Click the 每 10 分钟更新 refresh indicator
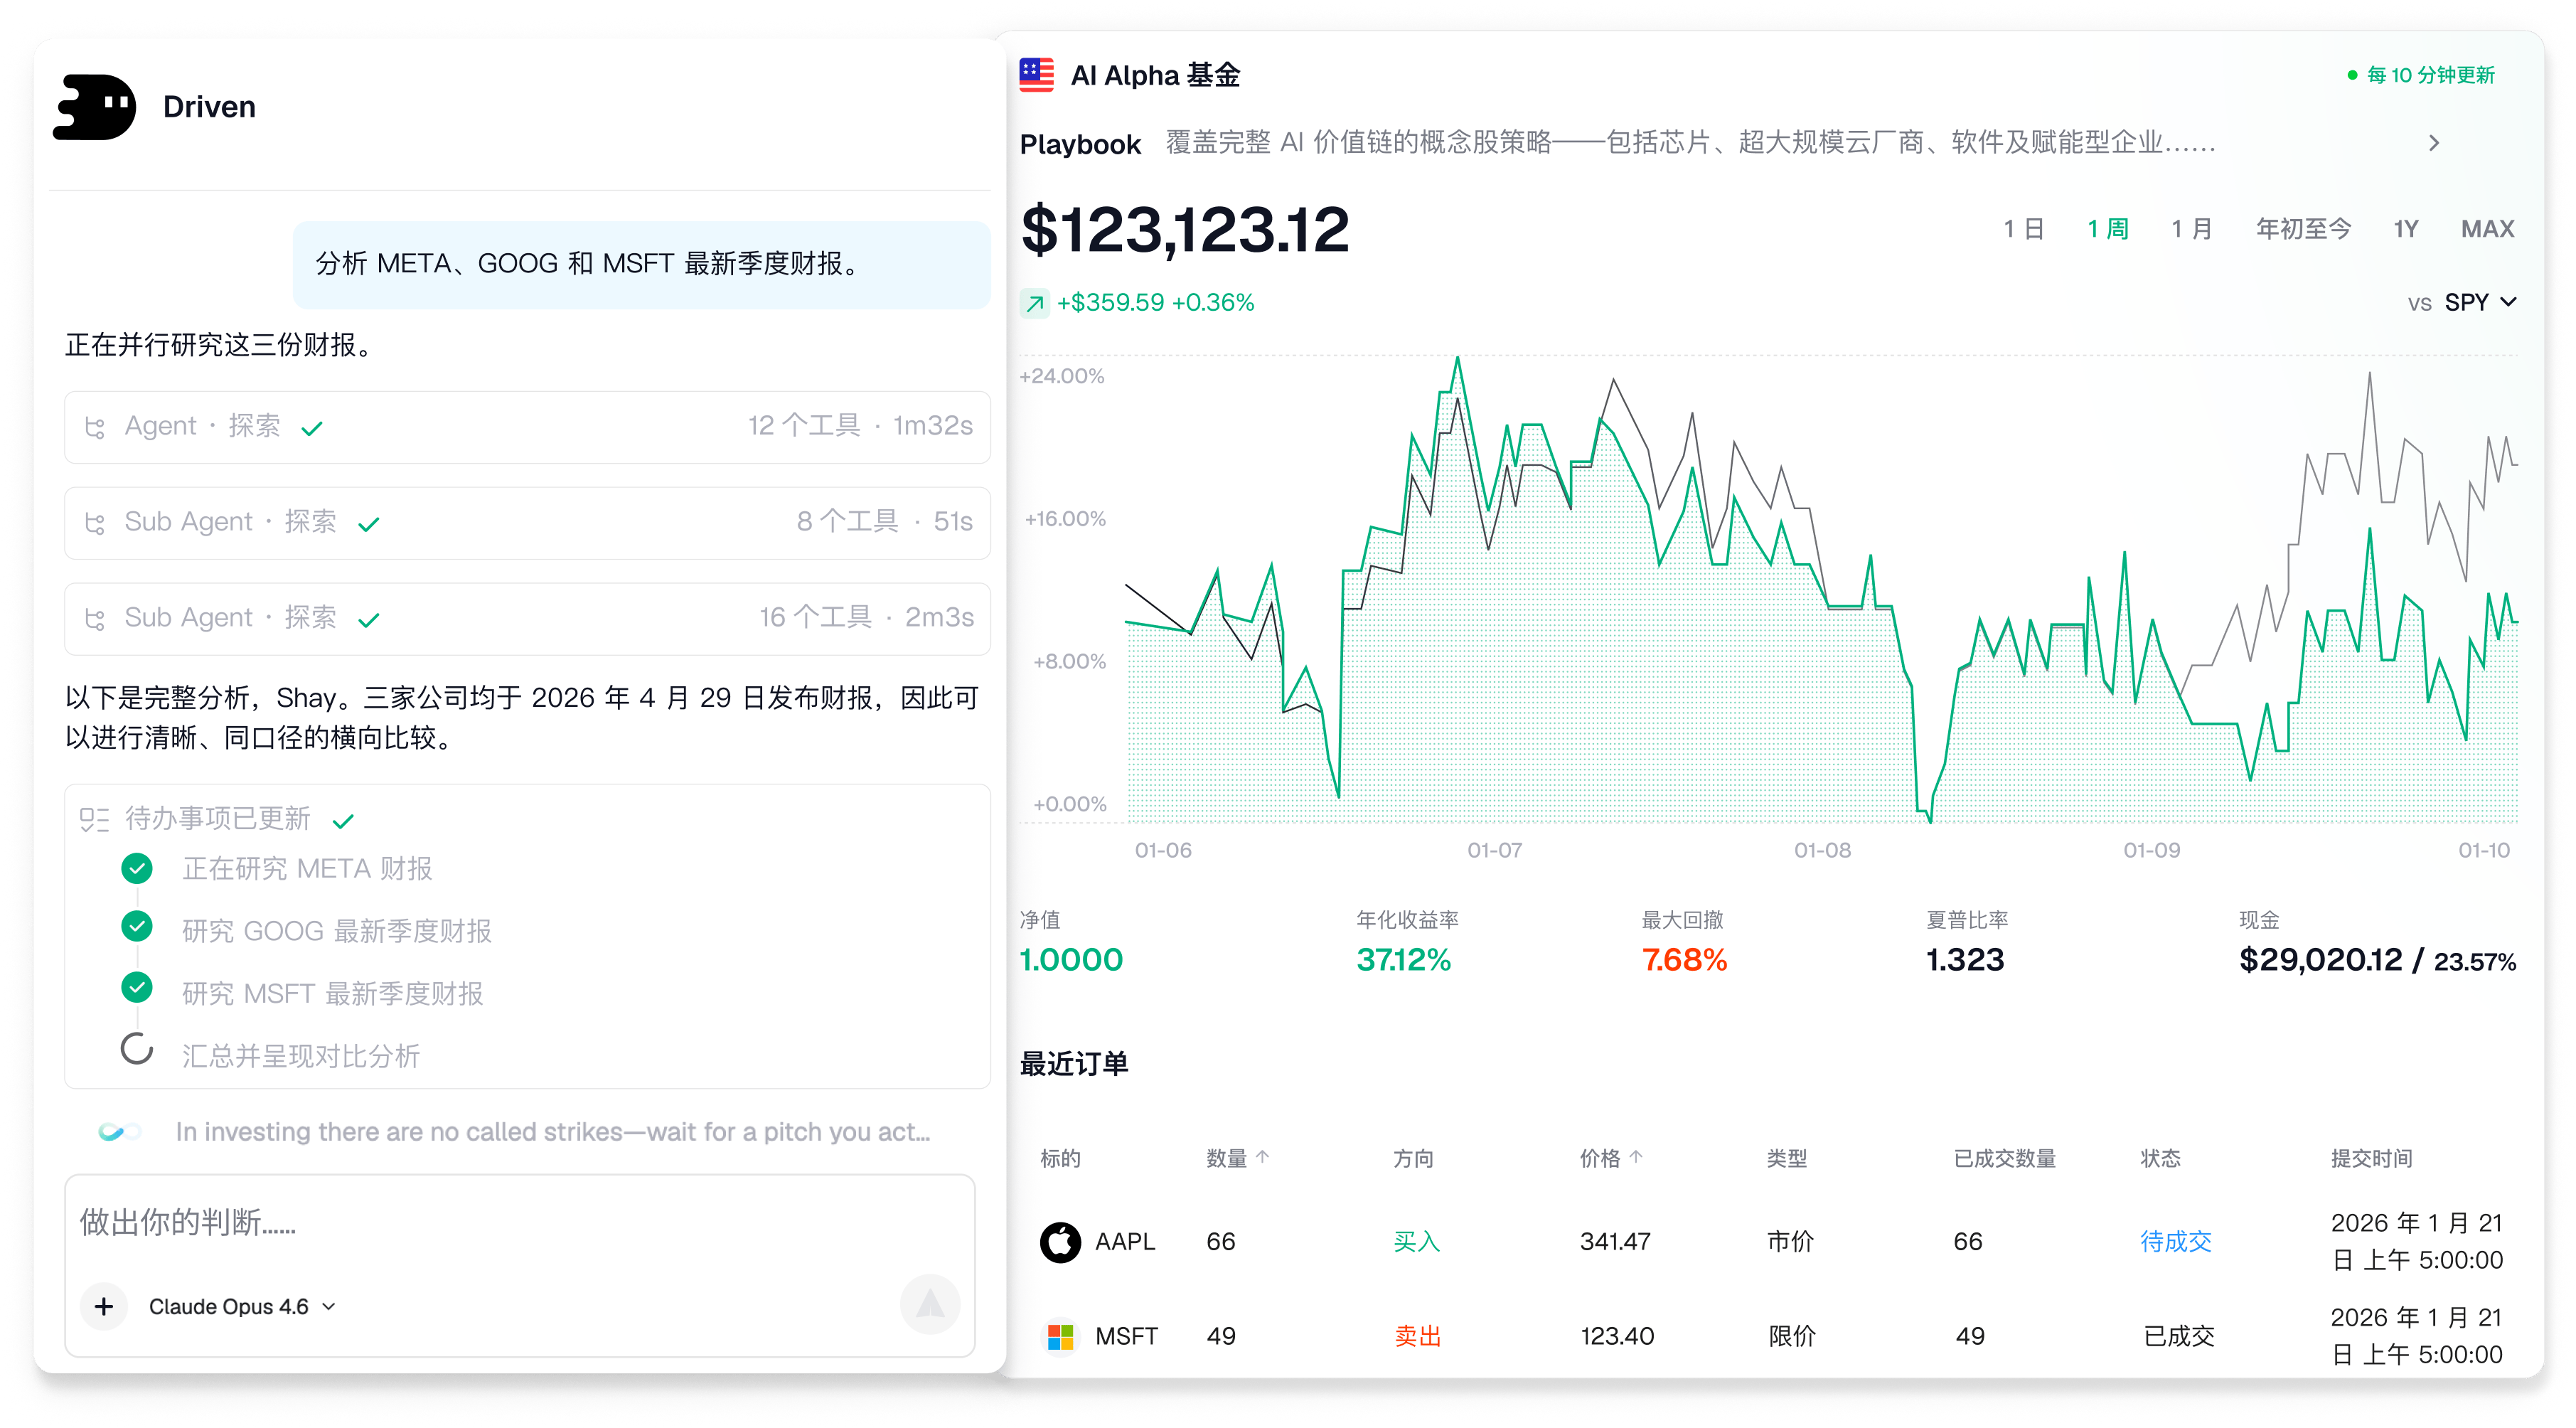Image resolution: width=2576 pixels, height=1428 pixels. click(2421, 75)
